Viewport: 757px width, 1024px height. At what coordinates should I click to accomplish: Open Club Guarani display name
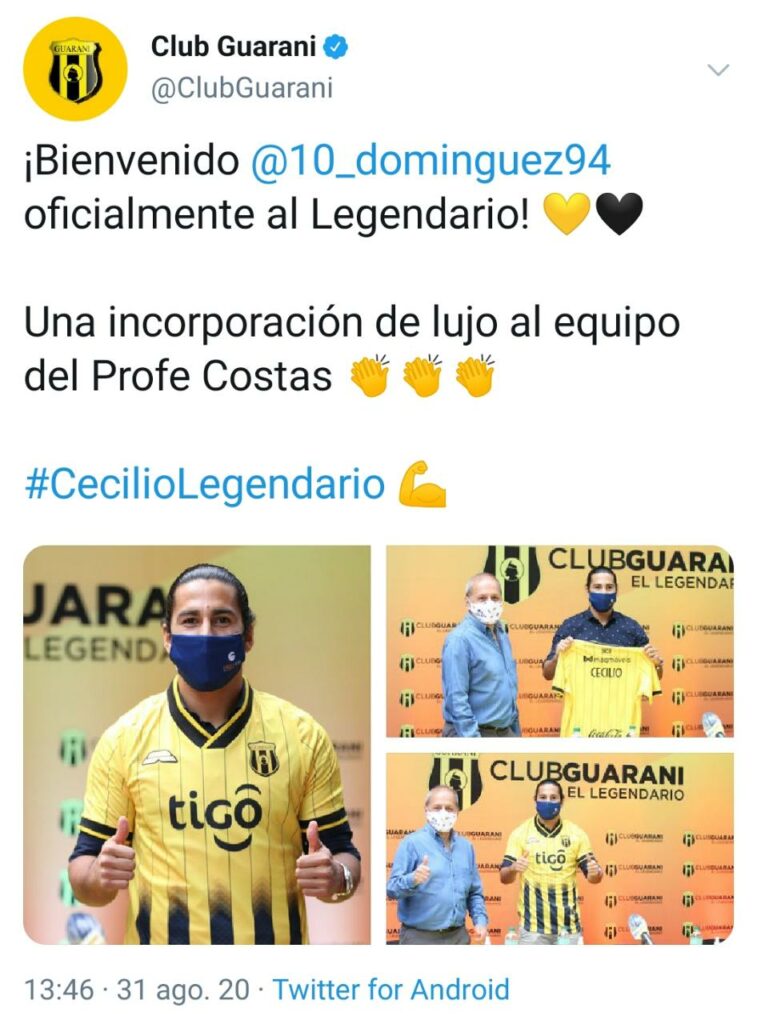[x=234, y=47]
